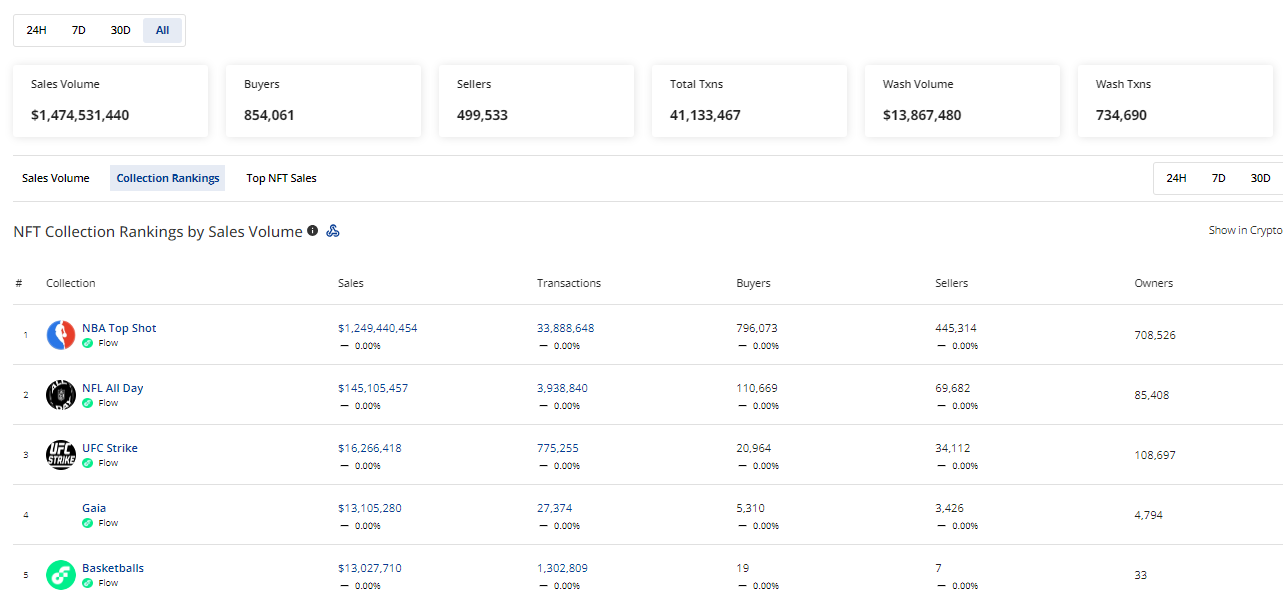Viewport: 1283px width, 596px height.
Task: Click the webhook icon next to the rankings heading
Action: pos(333,231)
